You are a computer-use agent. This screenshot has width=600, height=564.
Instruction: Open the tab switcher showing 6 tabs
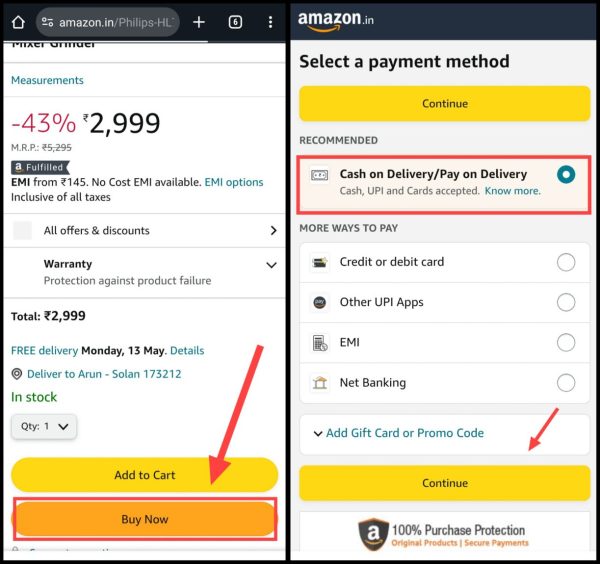(235, 22)
